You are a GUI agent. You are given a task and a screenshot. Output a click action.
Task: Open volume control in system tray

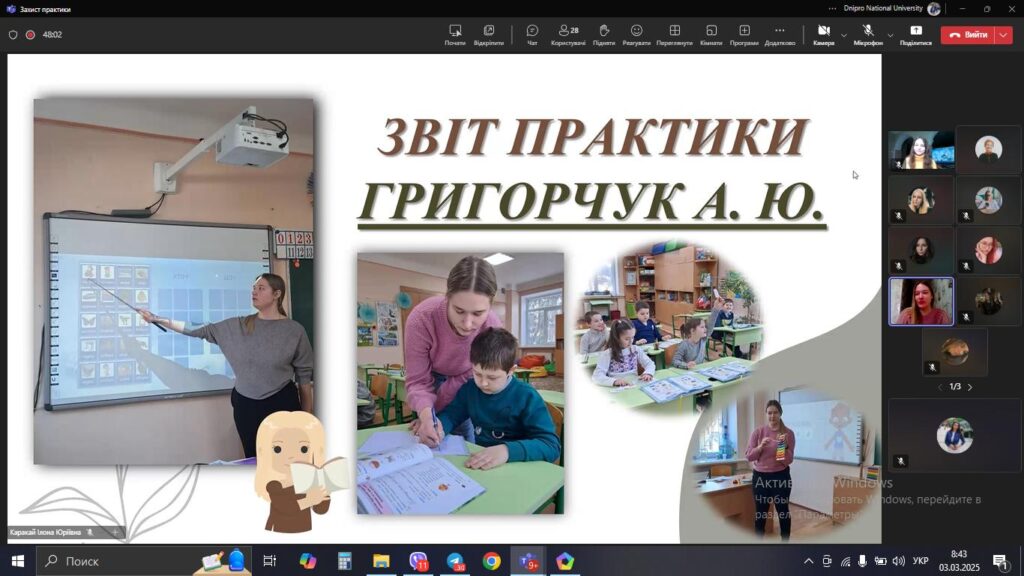click(899, 561)
